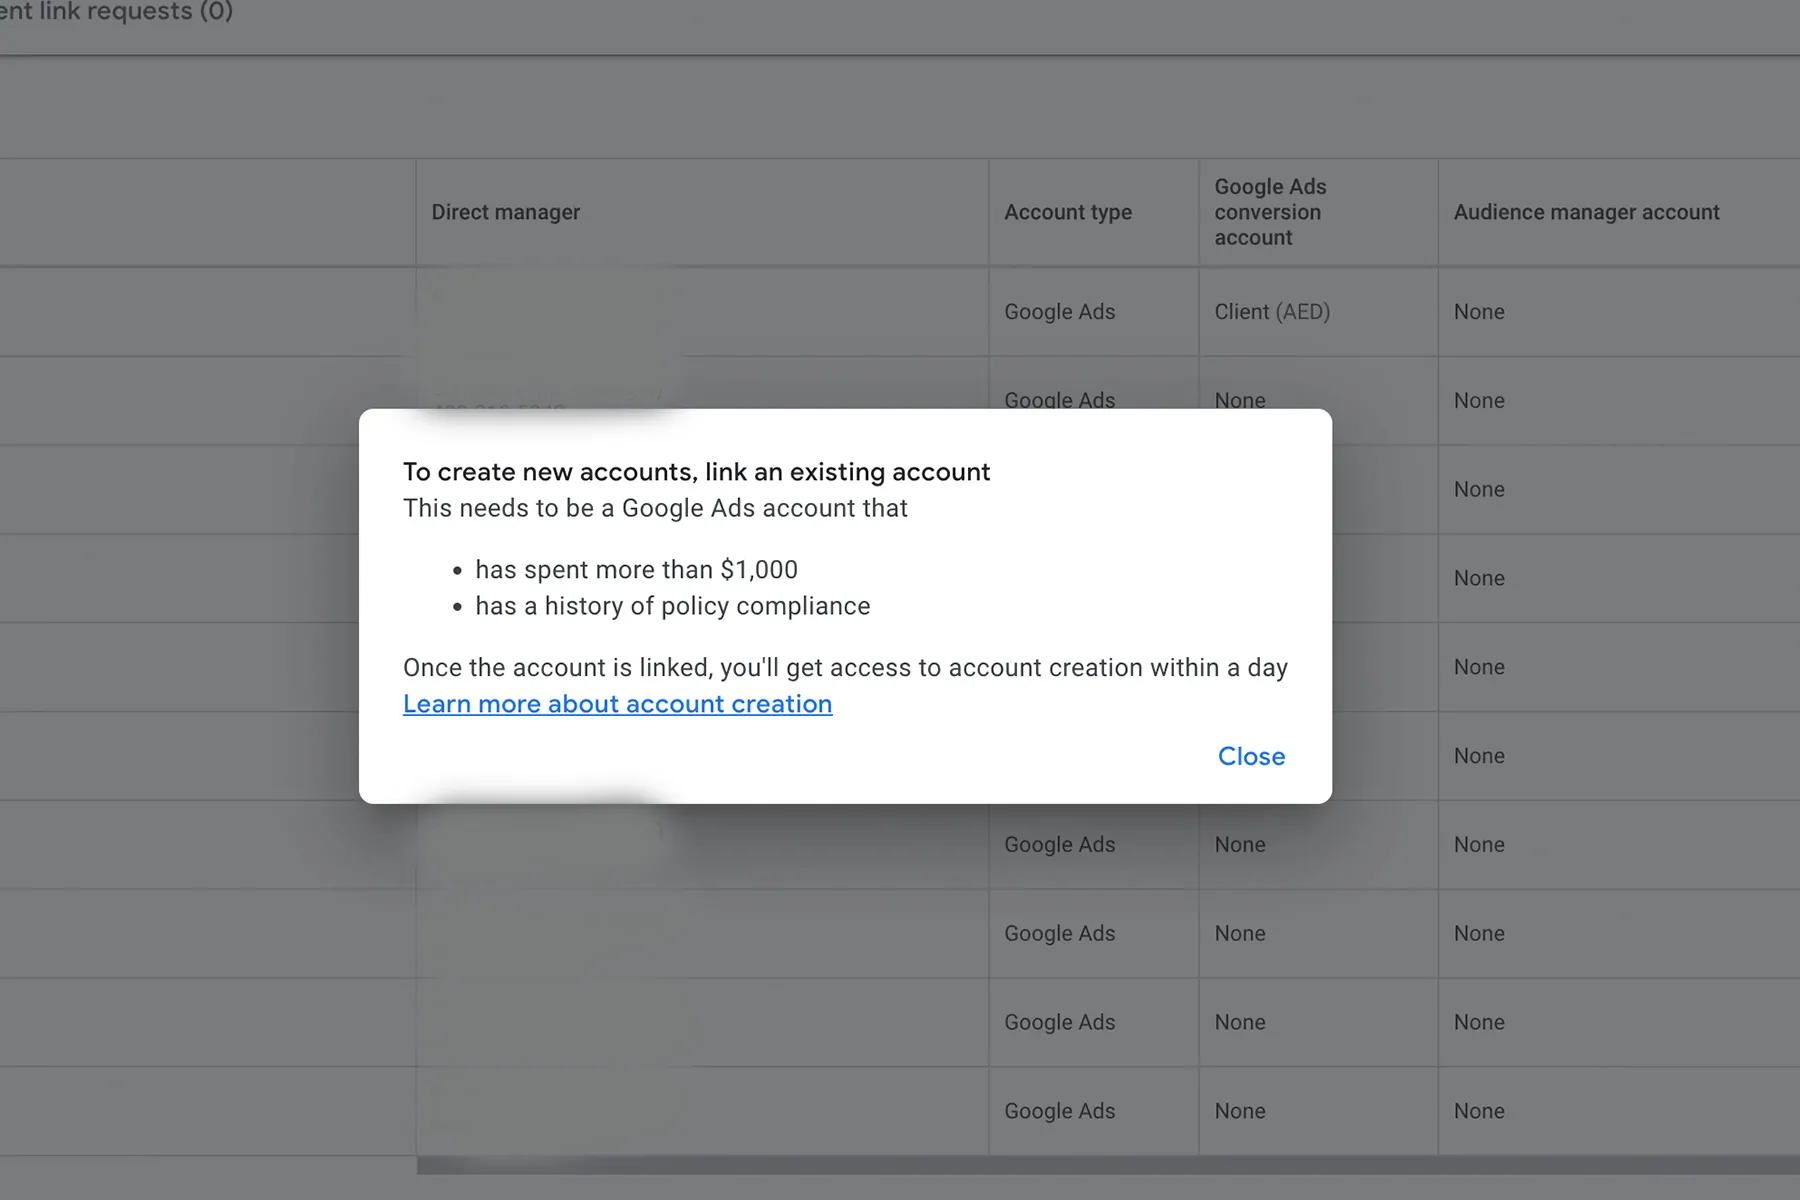Click Google Ads conversion account header
This screenshot has width=1800, height=1200.
click(1269, 212)
